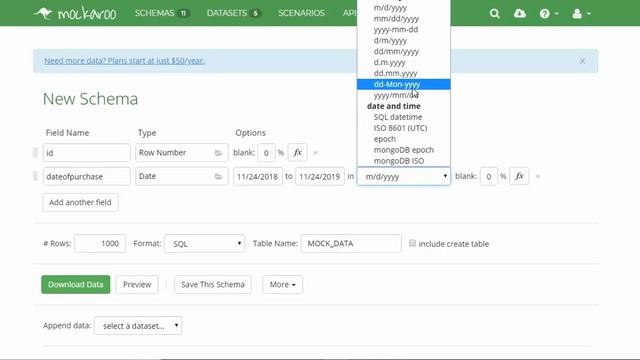Image resolution: width=640 pixels, height=360 pixels.
Task: Open type chooser for Row Number field
Action: [x=218, y=153]
